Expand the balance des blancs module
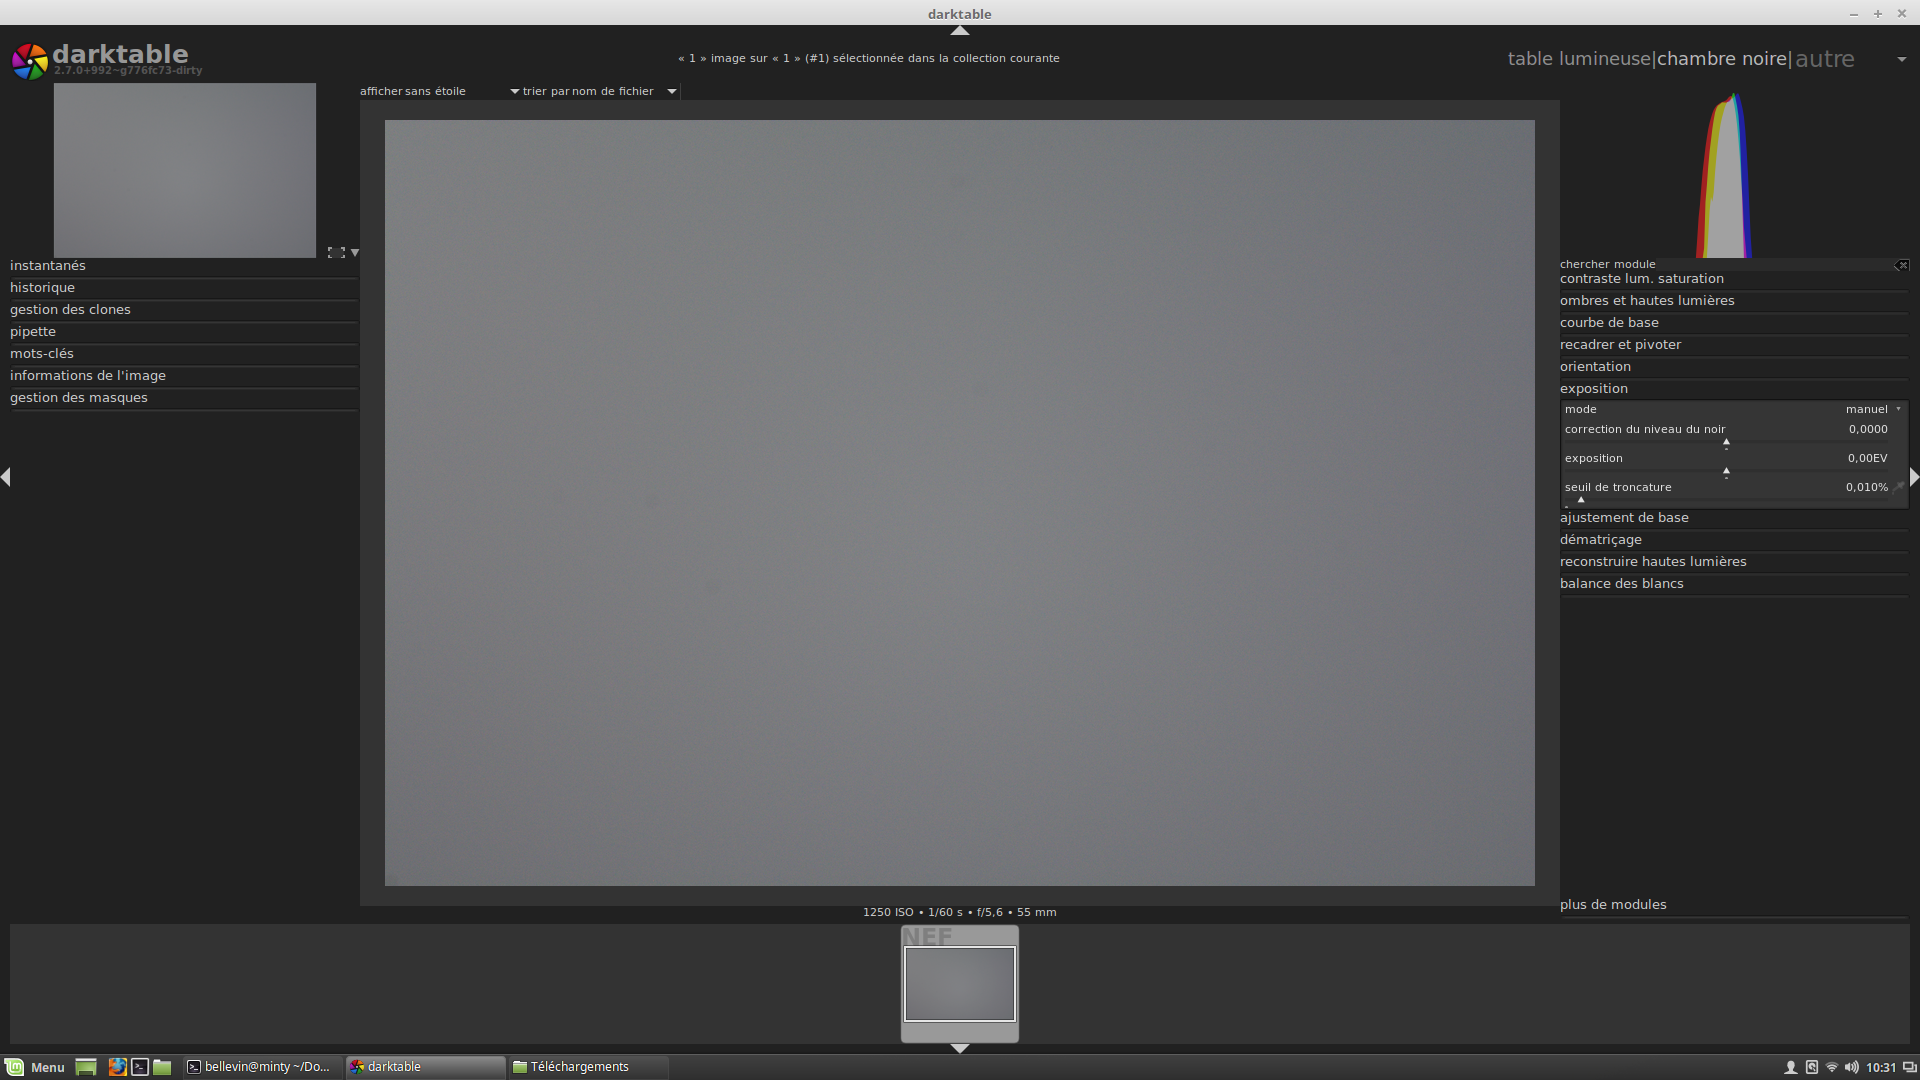1920x1080 pixels. [1734, 584]
